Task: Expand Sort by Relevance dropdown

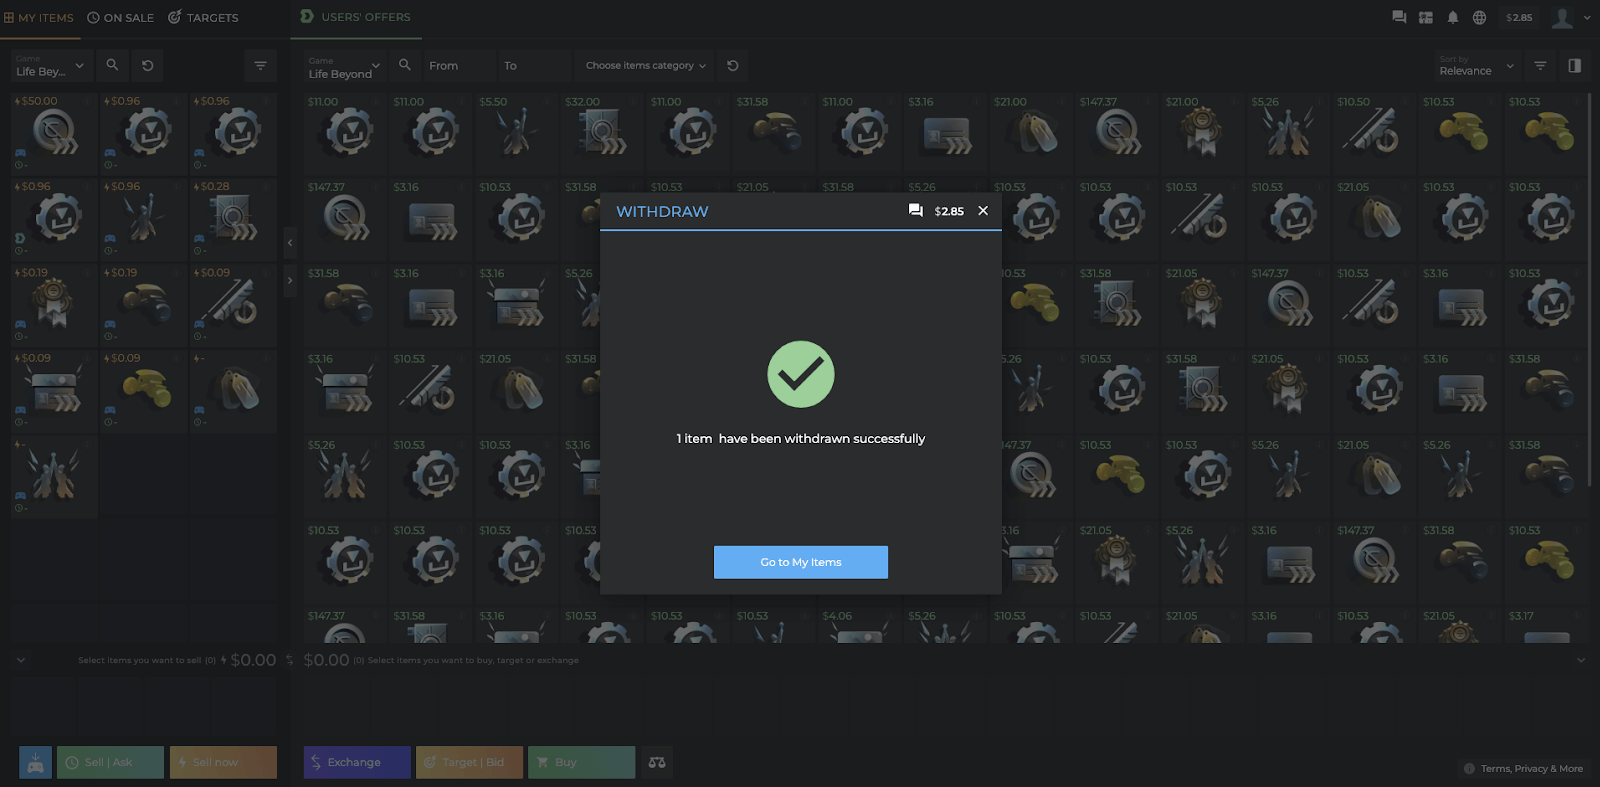Action: [x=1477, y=66]
